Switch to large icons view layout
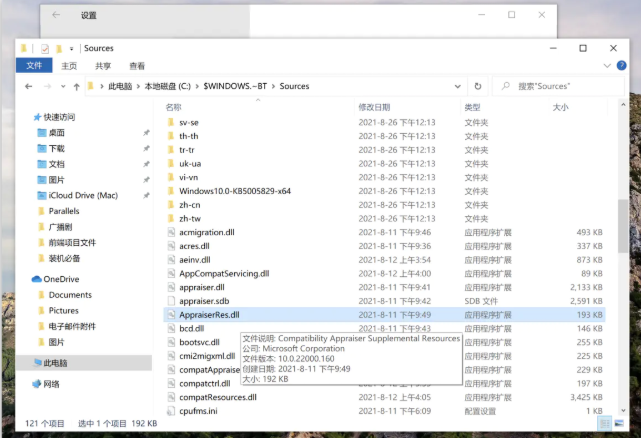 coord(619,424)
